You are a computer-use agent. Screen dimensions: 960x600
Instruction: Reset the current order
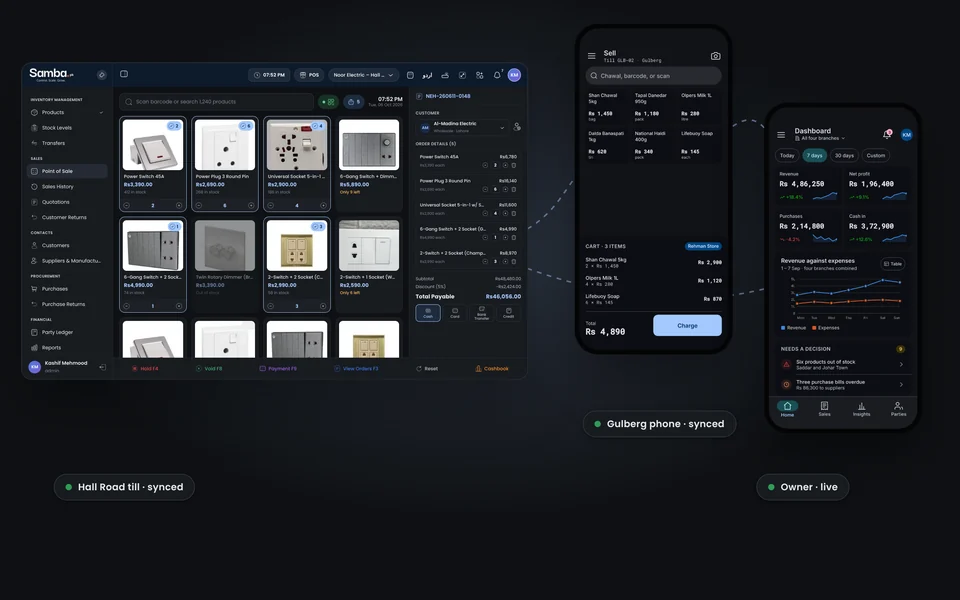tap(427, 369)
